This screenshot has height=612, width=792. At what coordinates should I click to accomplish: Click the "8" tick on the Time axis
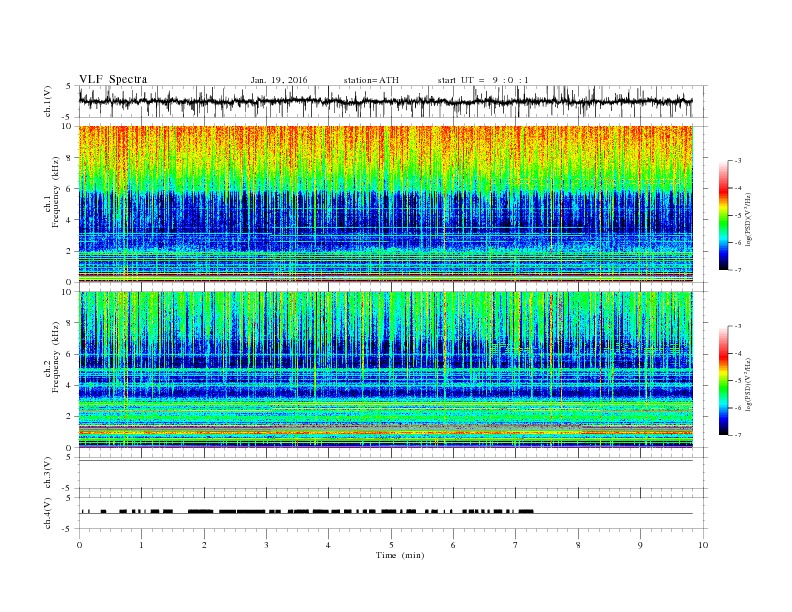click(578, 545)
